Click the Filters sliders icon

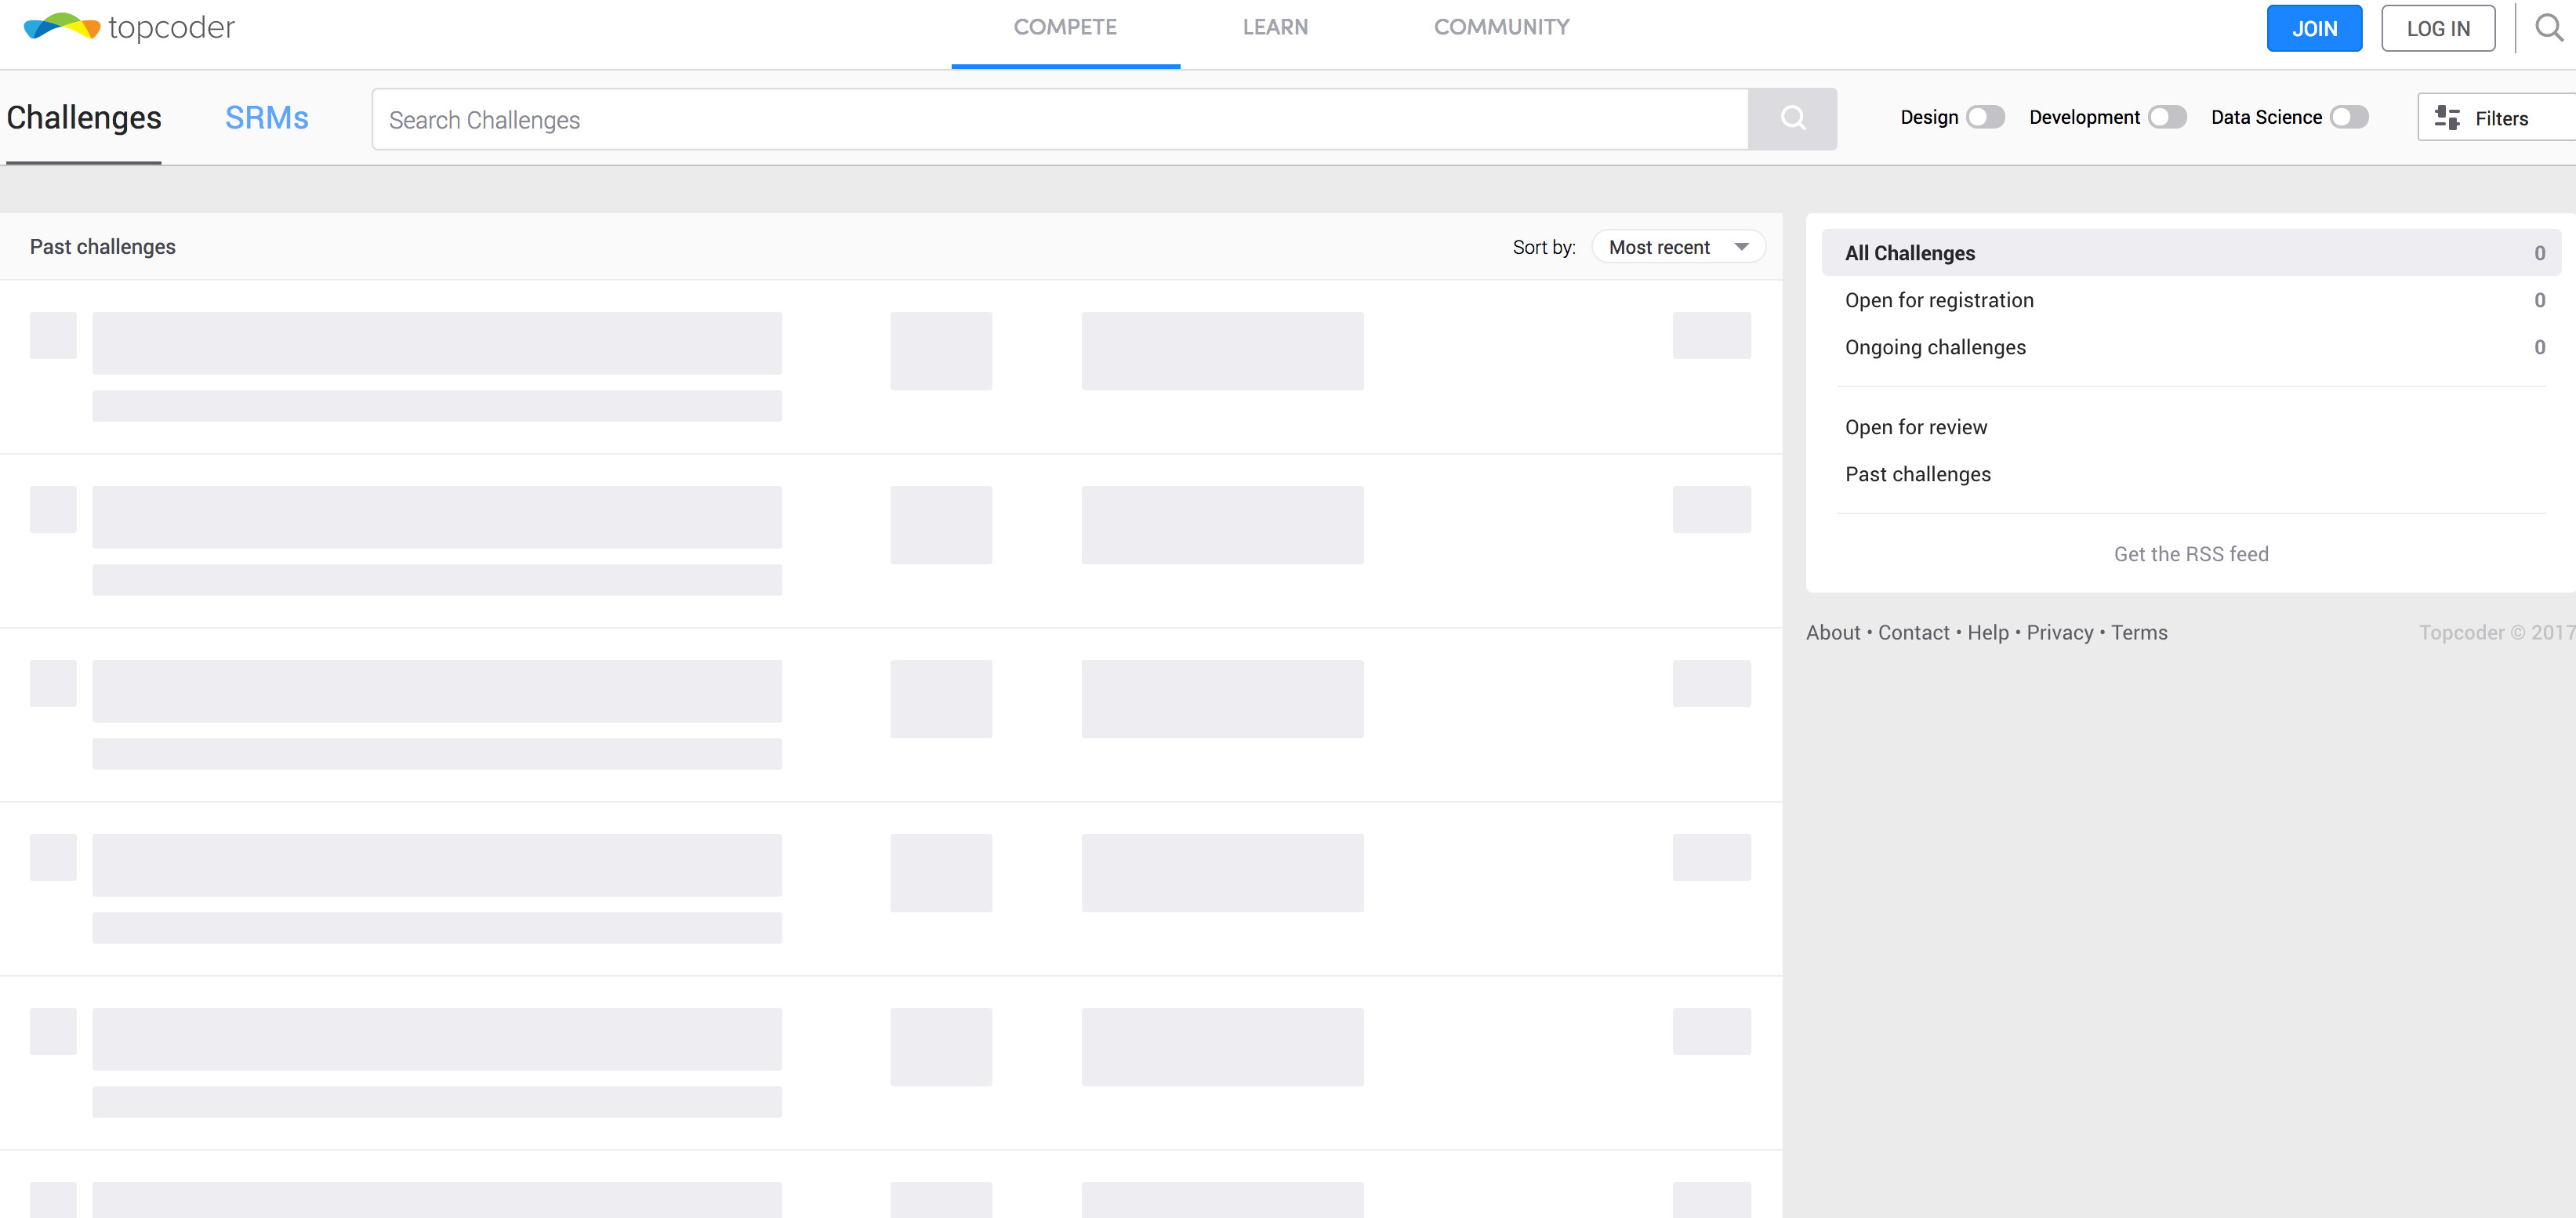pos(2447,118)
